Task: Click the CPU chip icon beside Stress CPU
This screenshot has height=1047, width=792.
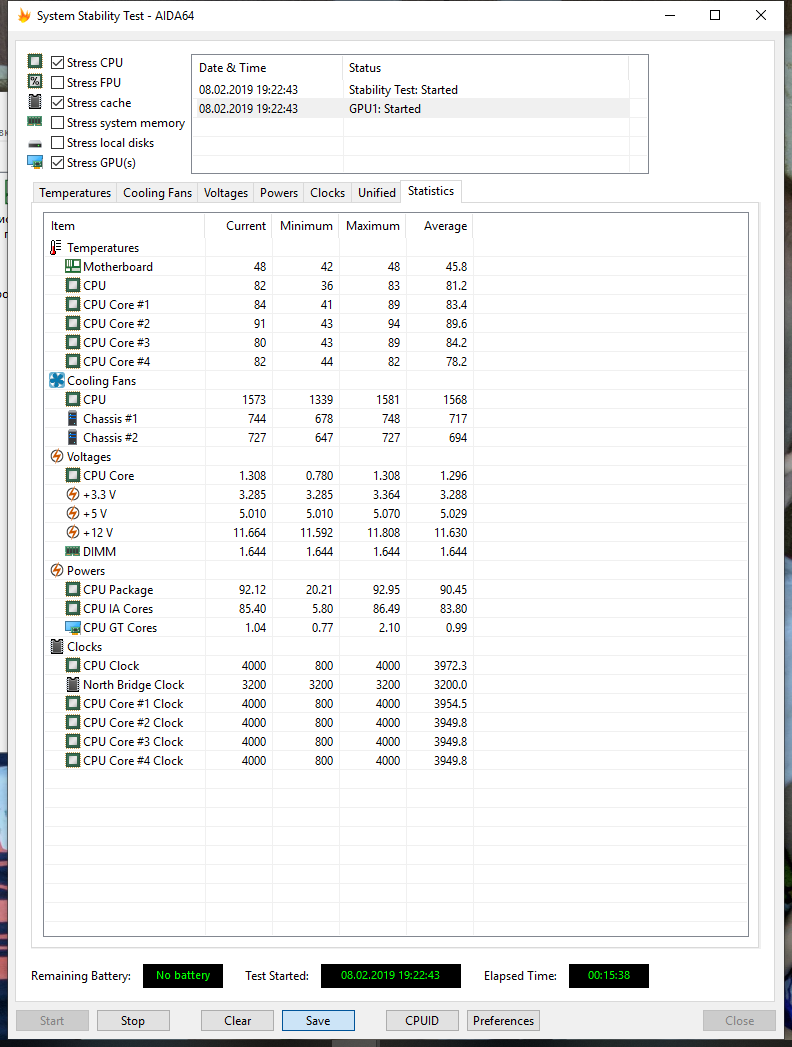Action: coord(35,61)
